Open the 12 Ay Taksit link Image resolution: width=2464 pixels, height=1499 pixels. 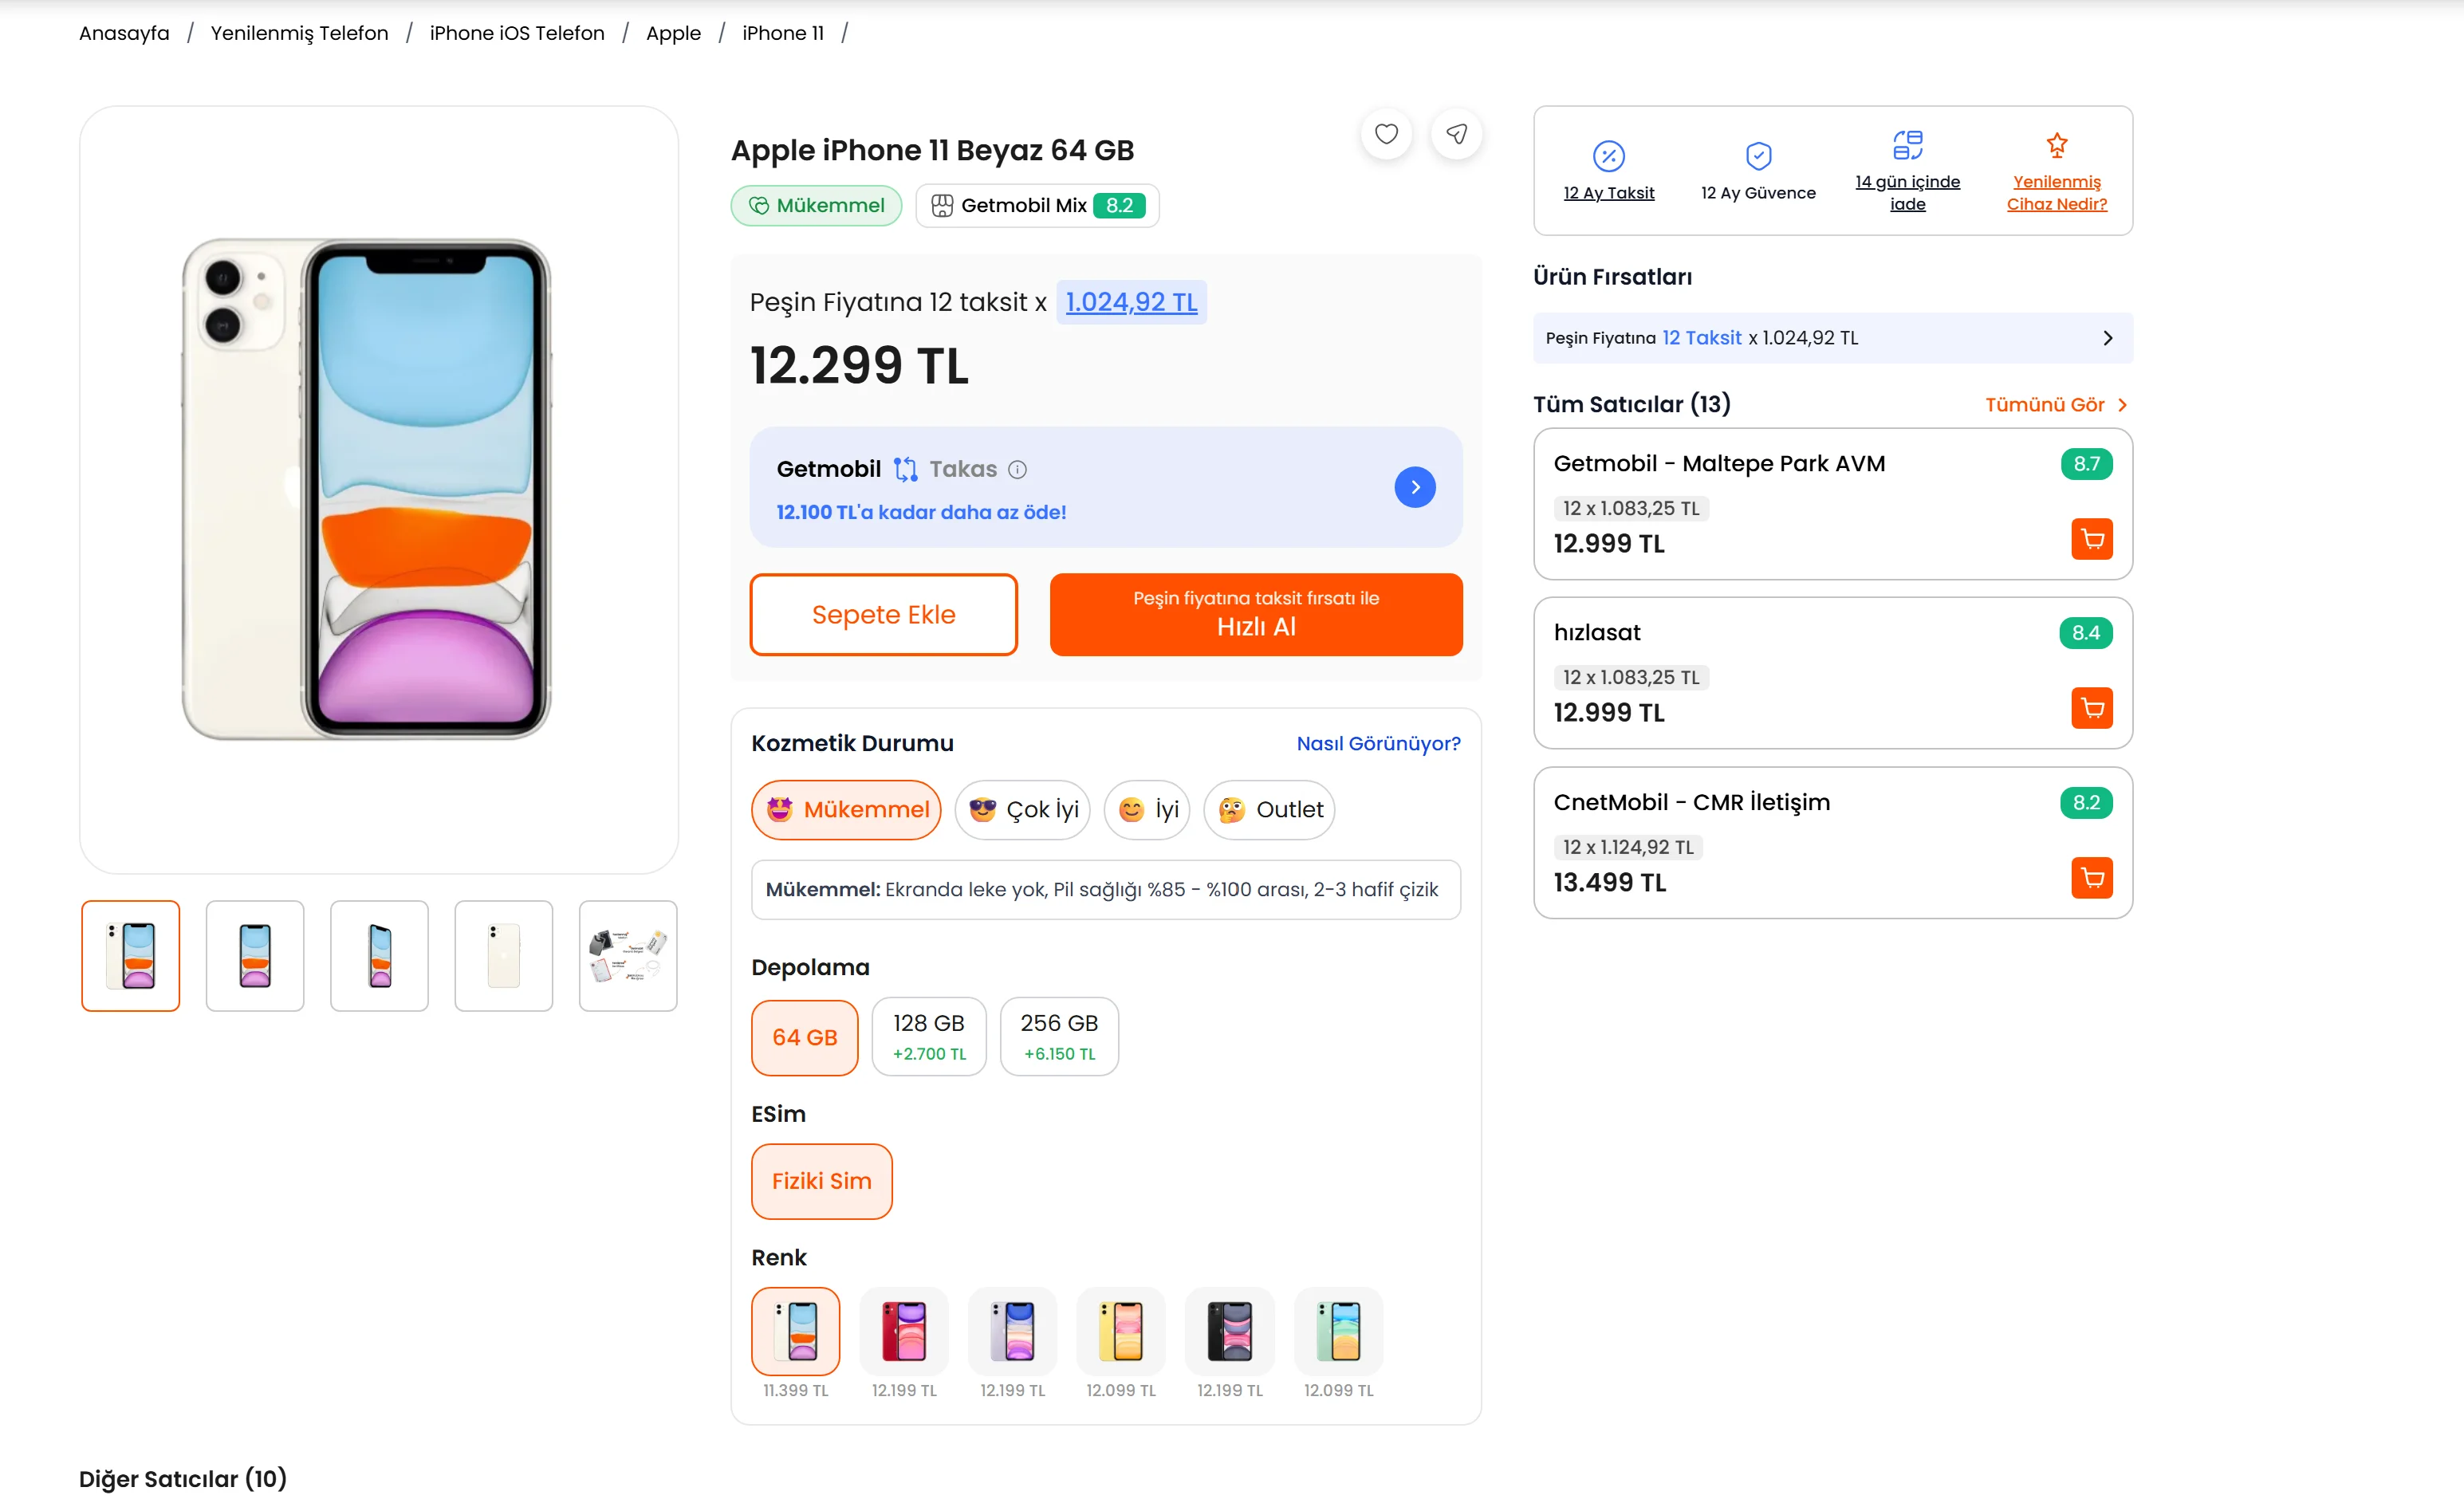pos(1608,193)
